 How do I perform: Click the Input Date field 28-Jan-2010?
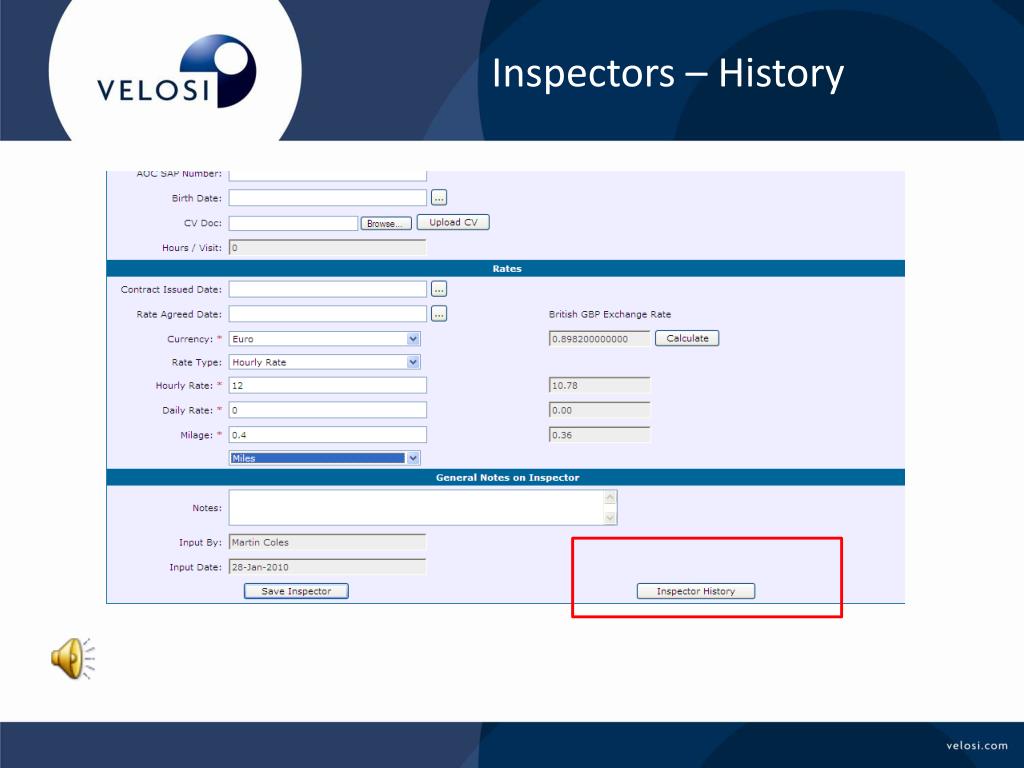click(x=328, y=567)
